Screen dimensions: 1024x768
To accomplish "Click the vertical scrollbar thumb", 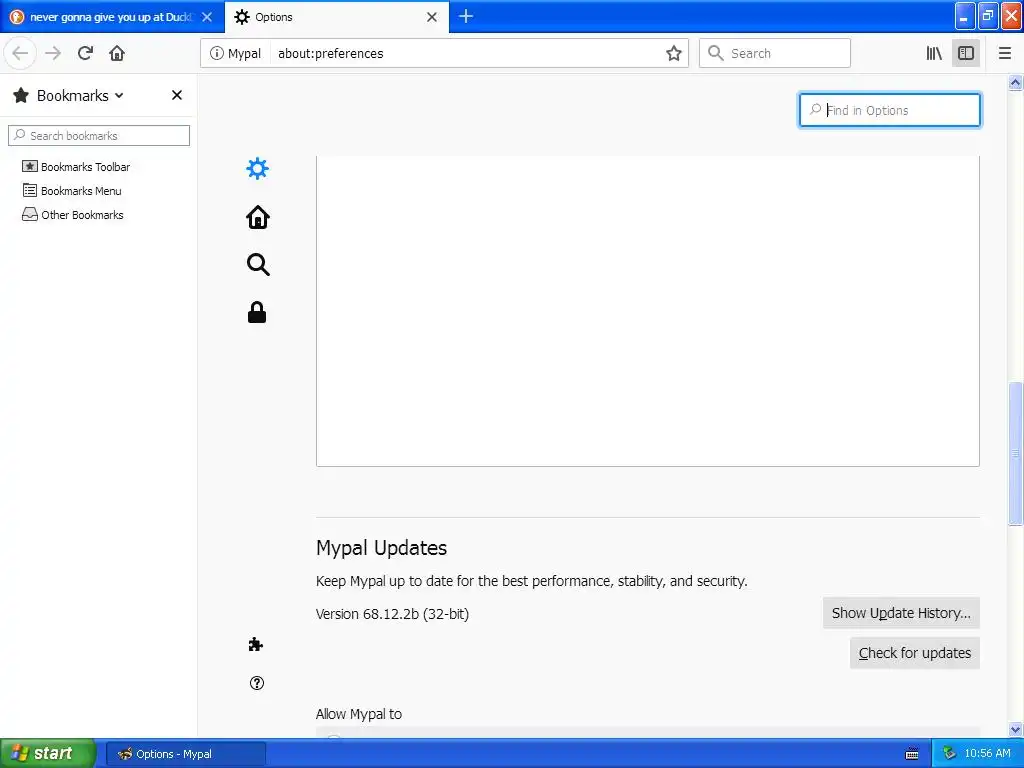I will coord(1015,453).
